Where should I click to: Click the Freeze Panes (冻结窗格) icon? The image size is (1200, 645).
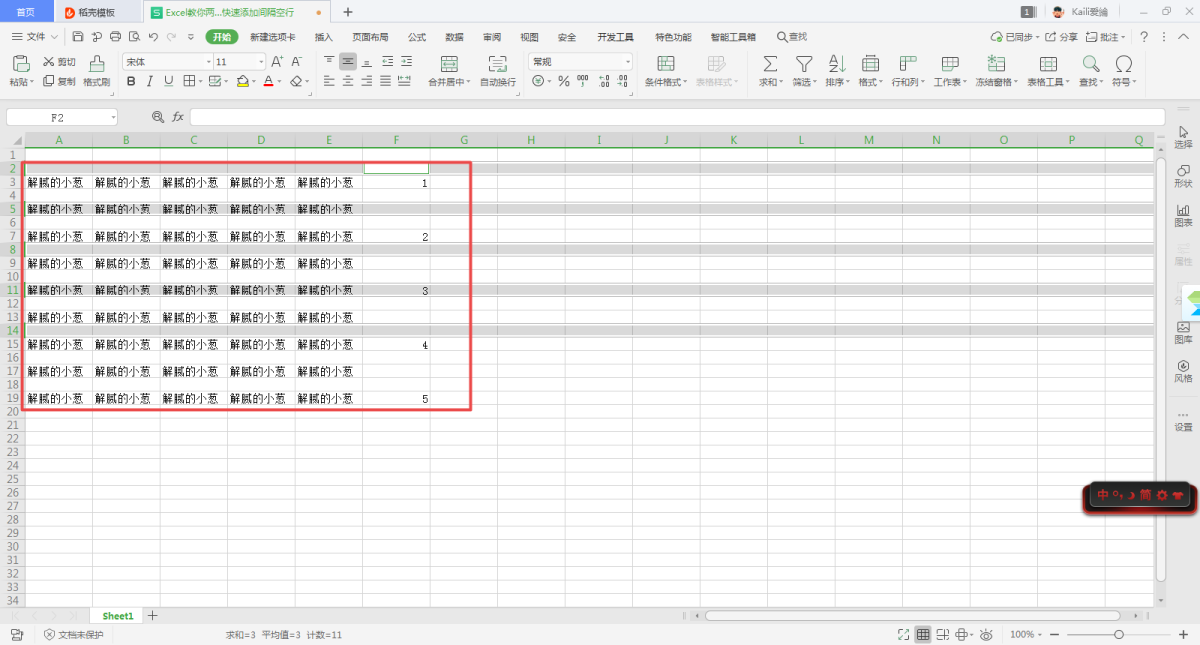(996, 64)
